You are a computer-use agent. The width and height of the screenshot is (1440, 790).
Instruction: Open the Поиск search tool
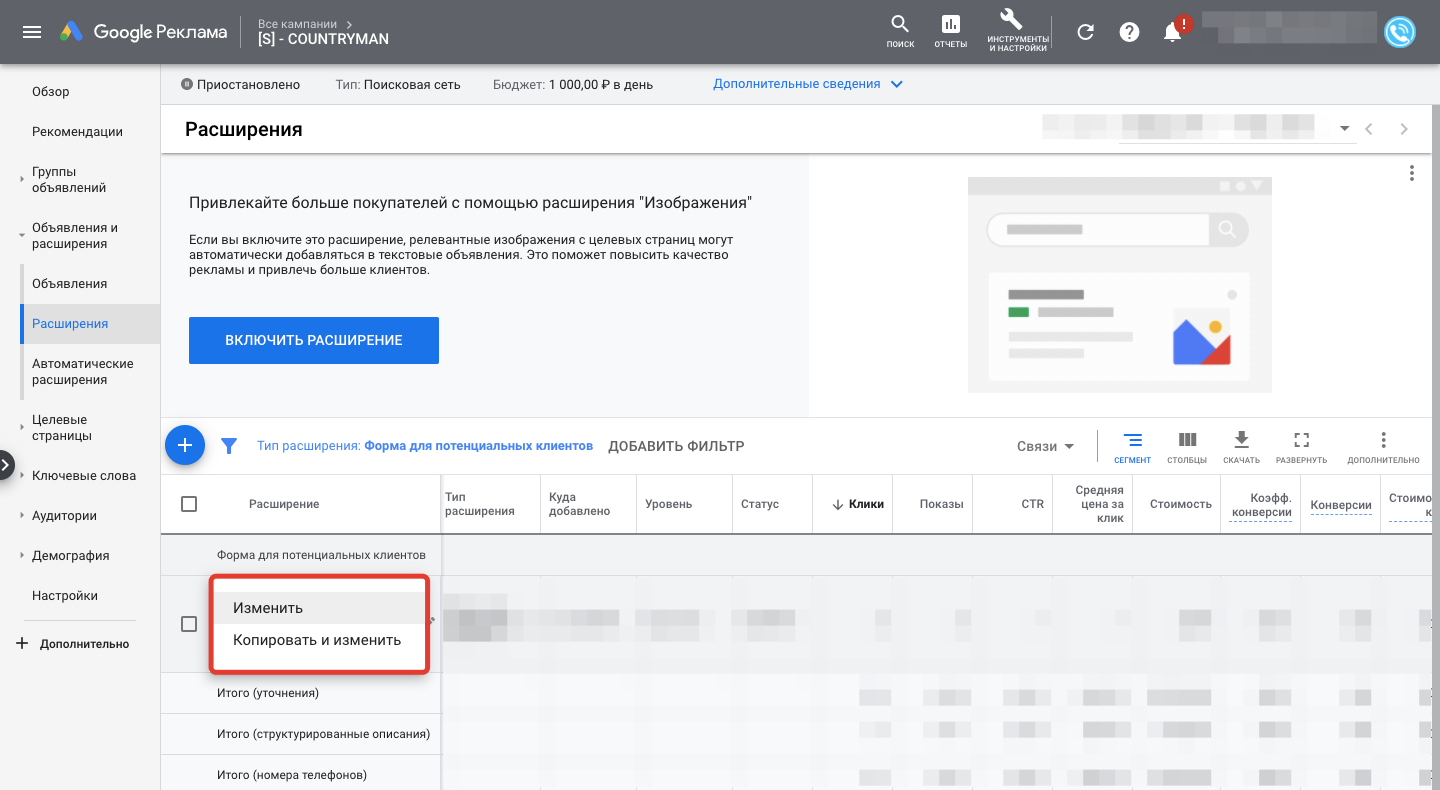point(900,31)
